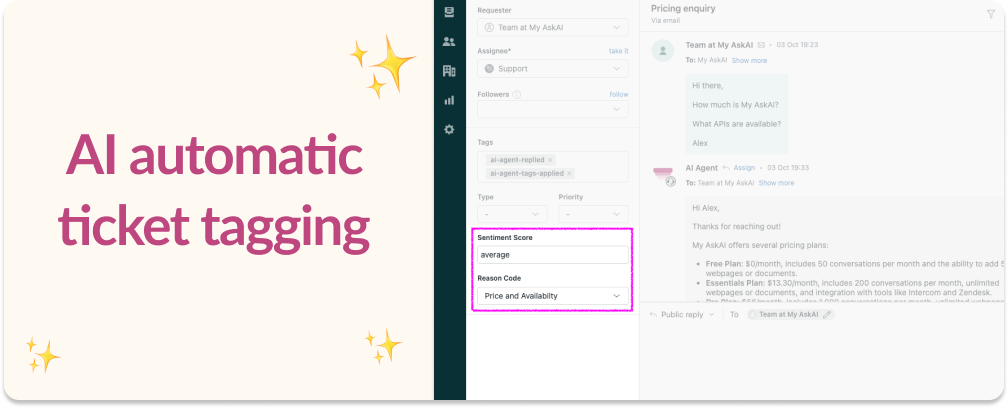Click the Sentiment Score input field
Image resolution: width=1008 pixels, height=408 pixels.
click(x=553, y=254)
